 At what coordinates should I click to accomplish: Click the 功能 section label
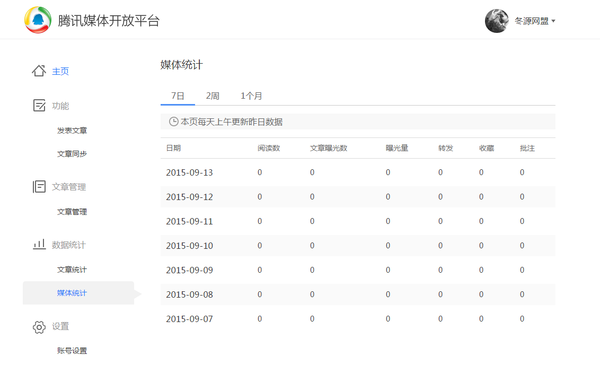coord(60,106)
